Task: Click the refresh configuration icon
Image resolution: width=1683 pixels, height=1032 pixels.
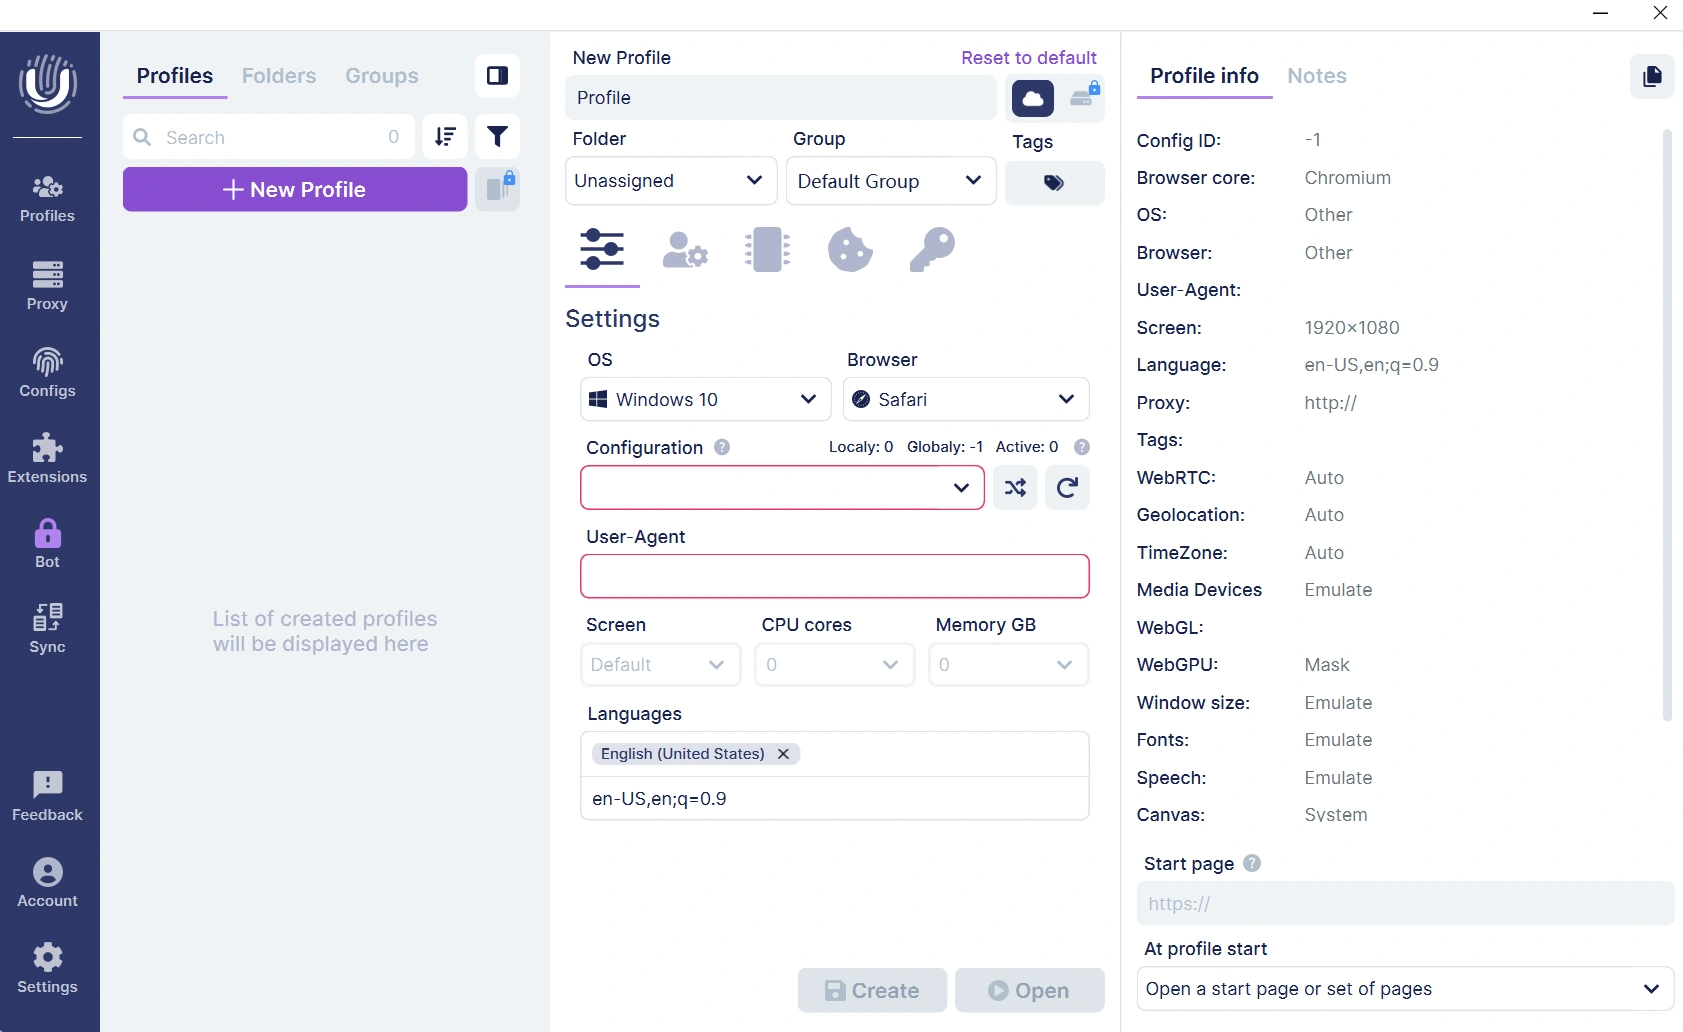Action: pyautogui.click(x=1067, y=488)
